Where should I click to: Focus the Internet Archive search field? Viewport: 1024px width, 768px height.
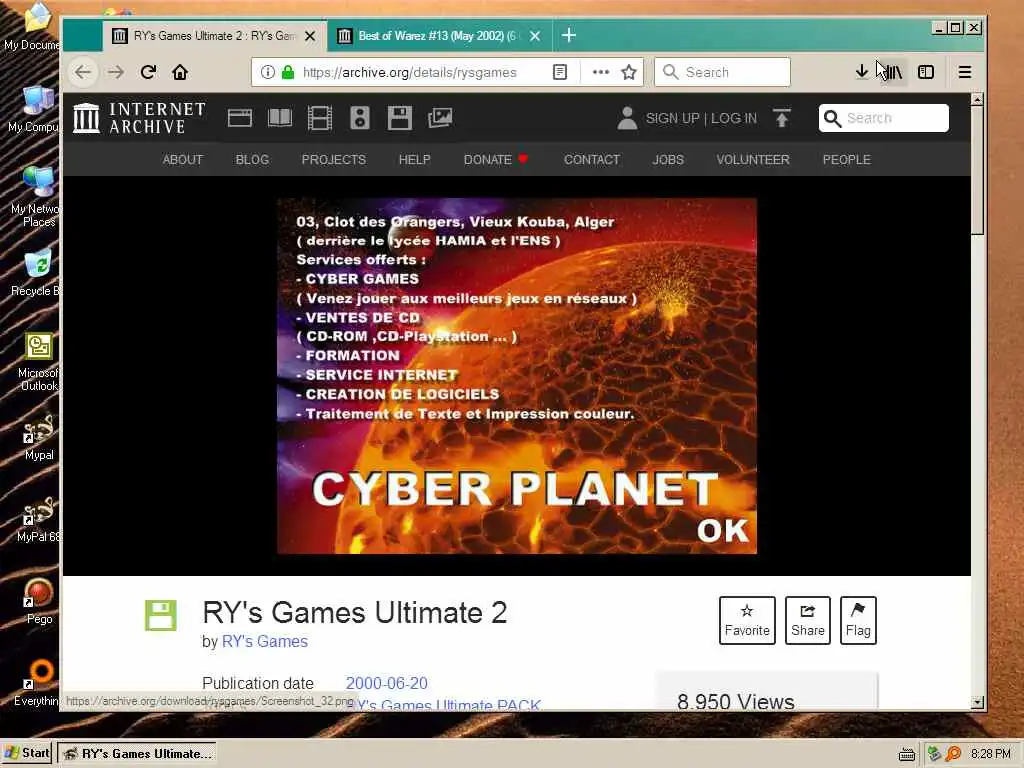[x=884, y=118]
